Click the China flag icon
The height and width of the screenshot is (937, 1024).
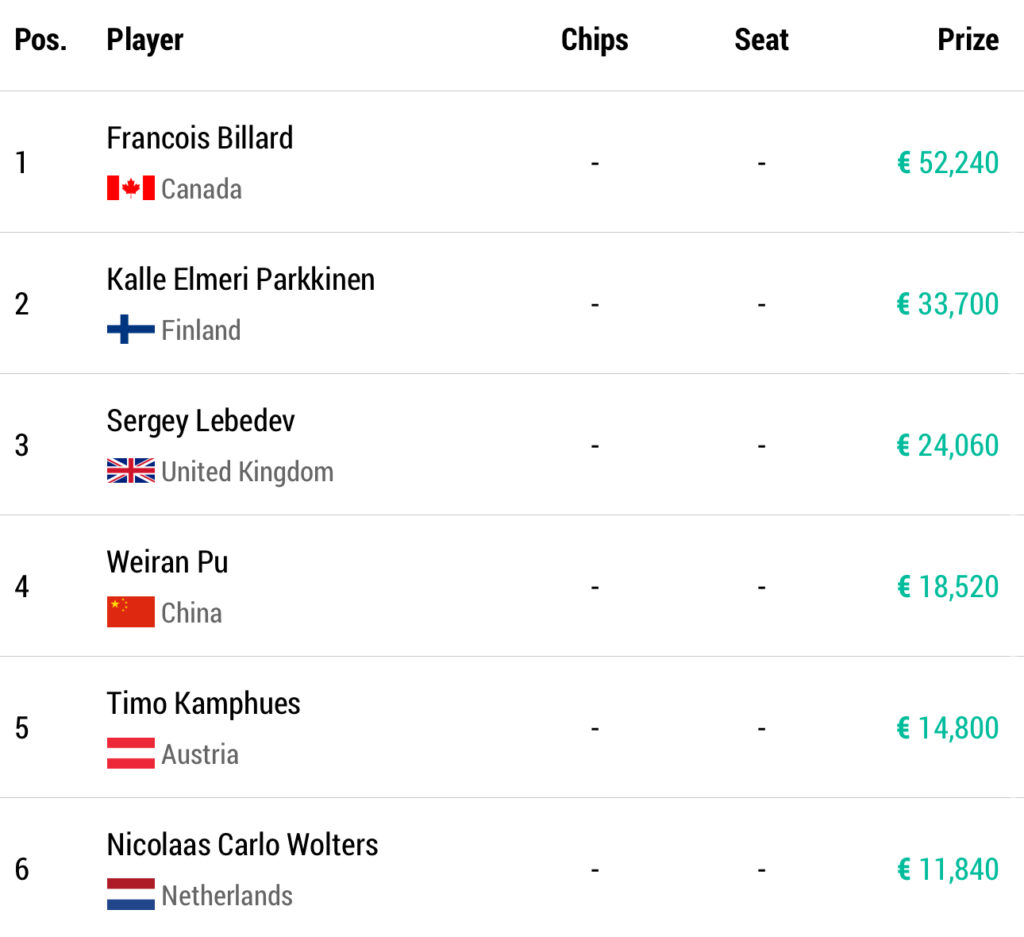click(130, 612)
